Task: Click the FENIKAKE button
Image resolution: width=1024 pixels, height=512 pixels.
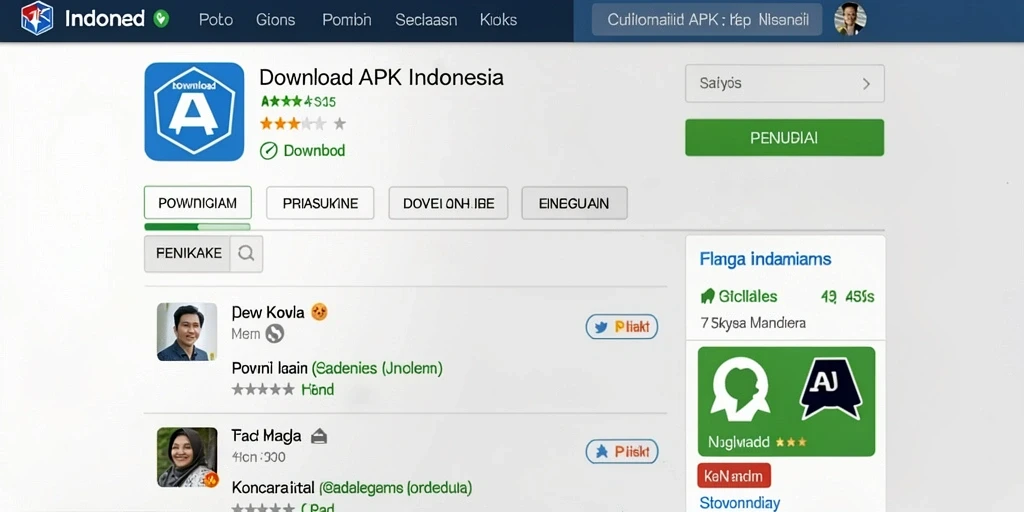Action: pos(188,253)
